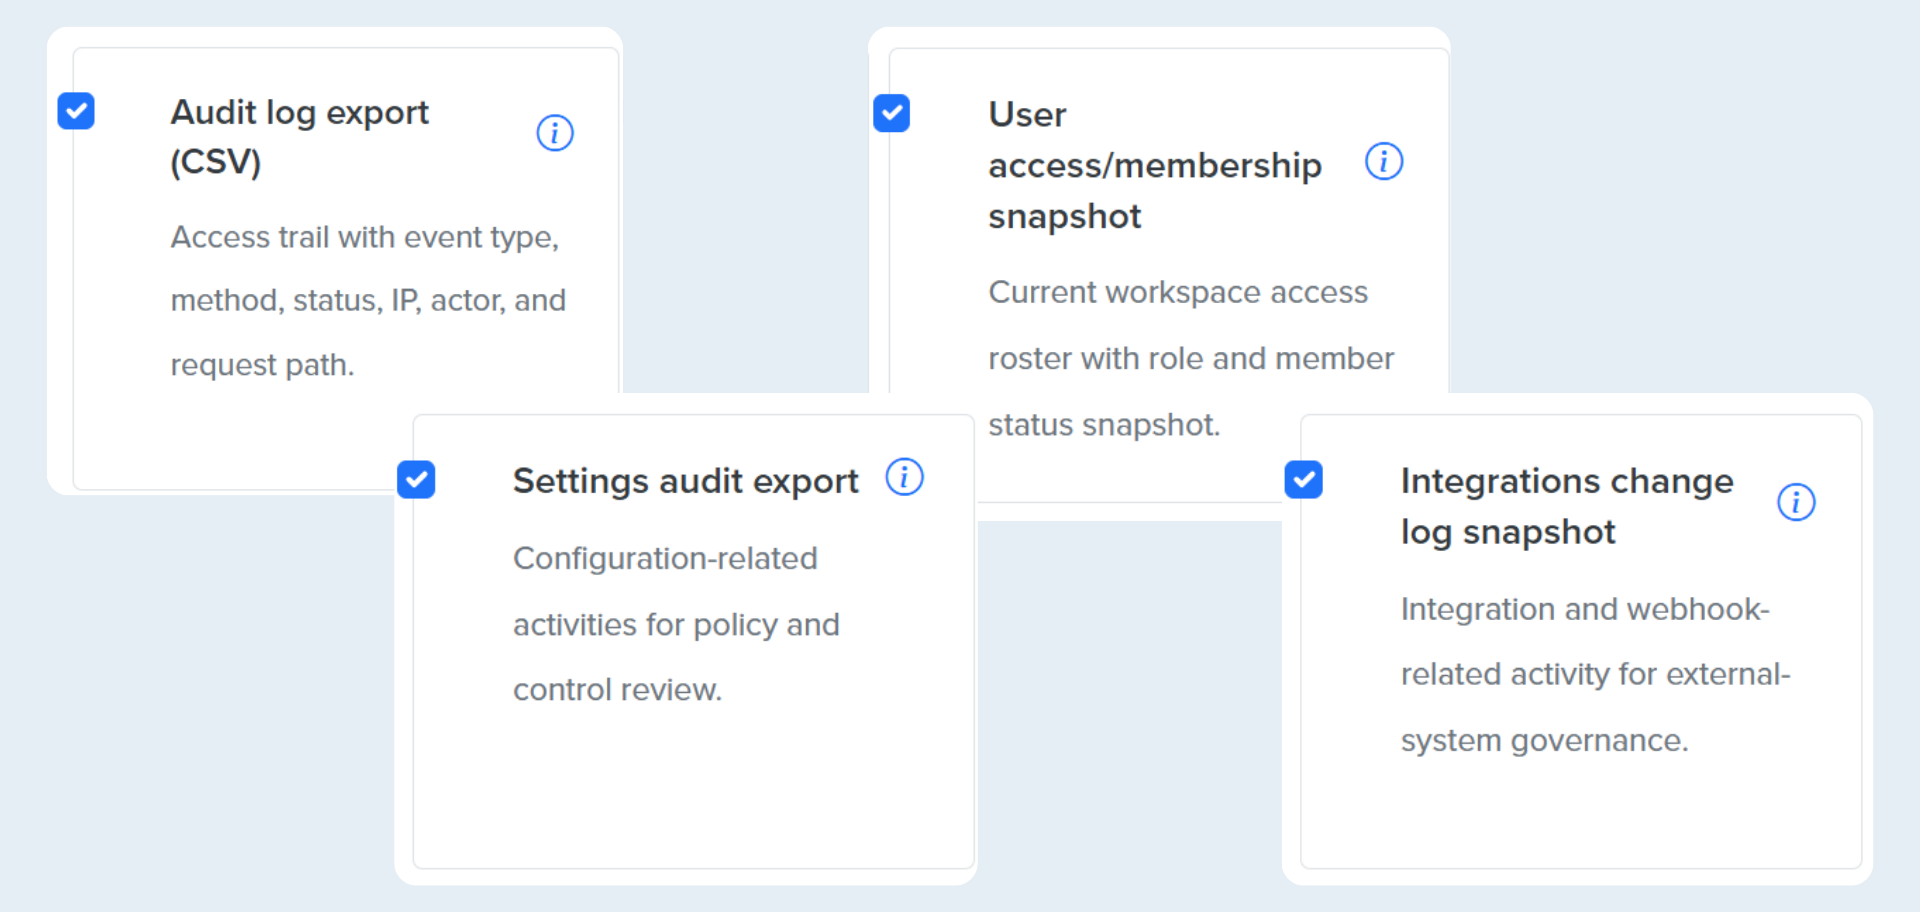Screen dimensions: 1920x912
Task: Toggle User access/membership snapshot checkbox
Action: 891,113
